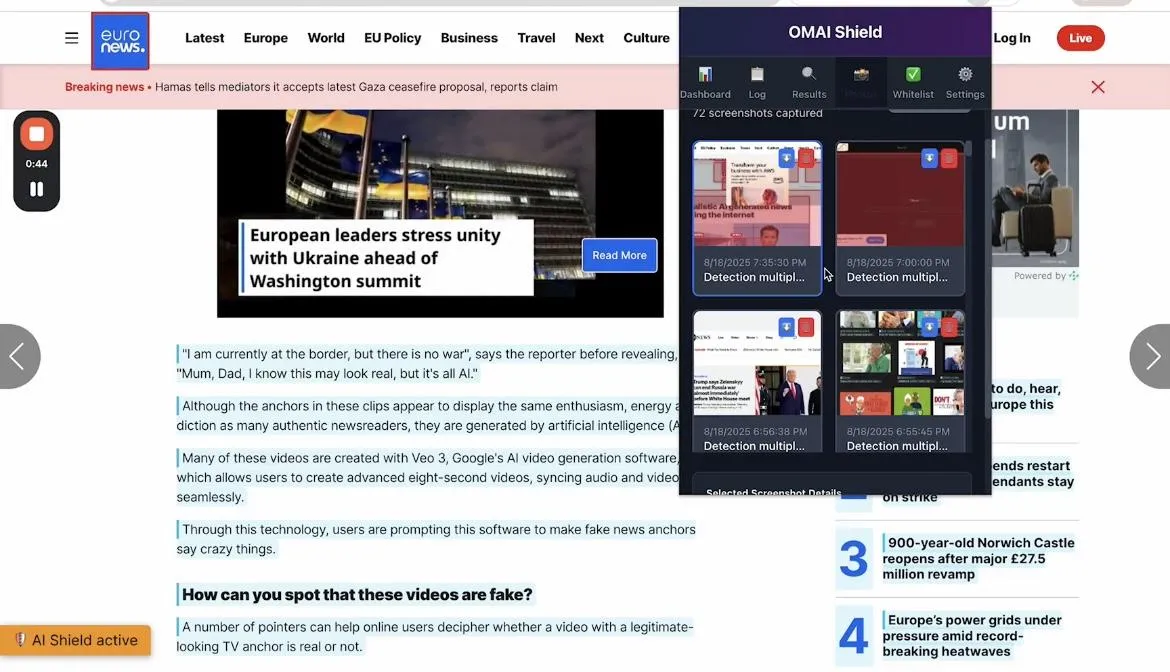Click the '72 screenshots captured' text
Screen dimensions: 1170x672
click(757, 113)
